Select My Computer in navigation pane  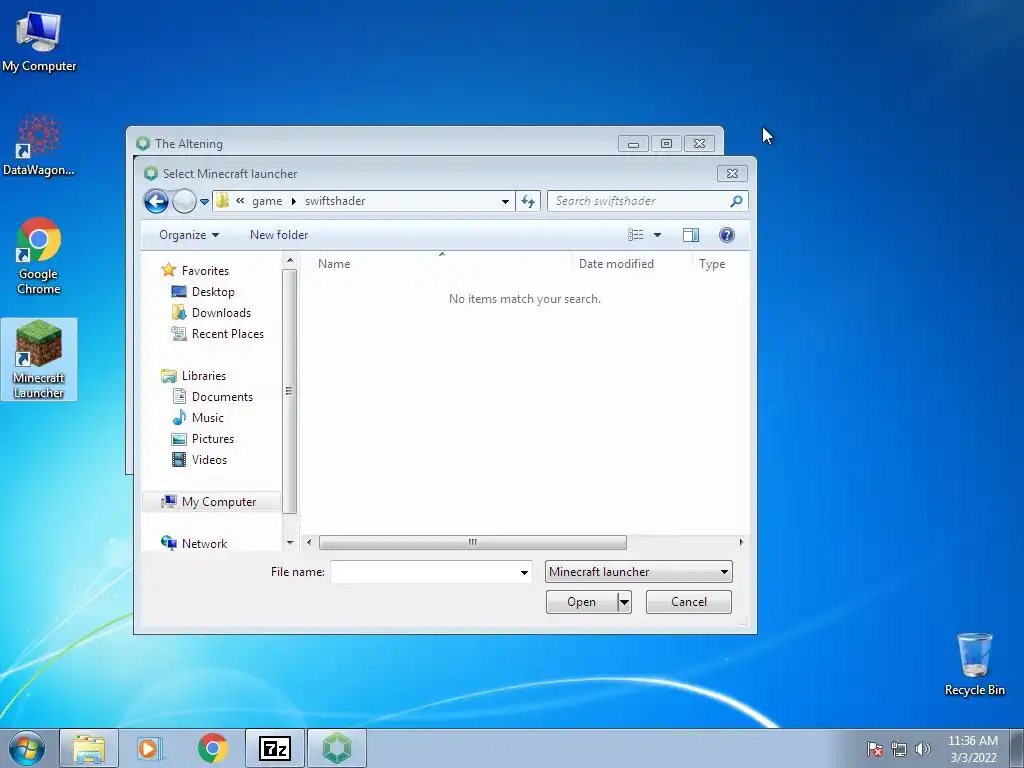(x=211, y=502)
